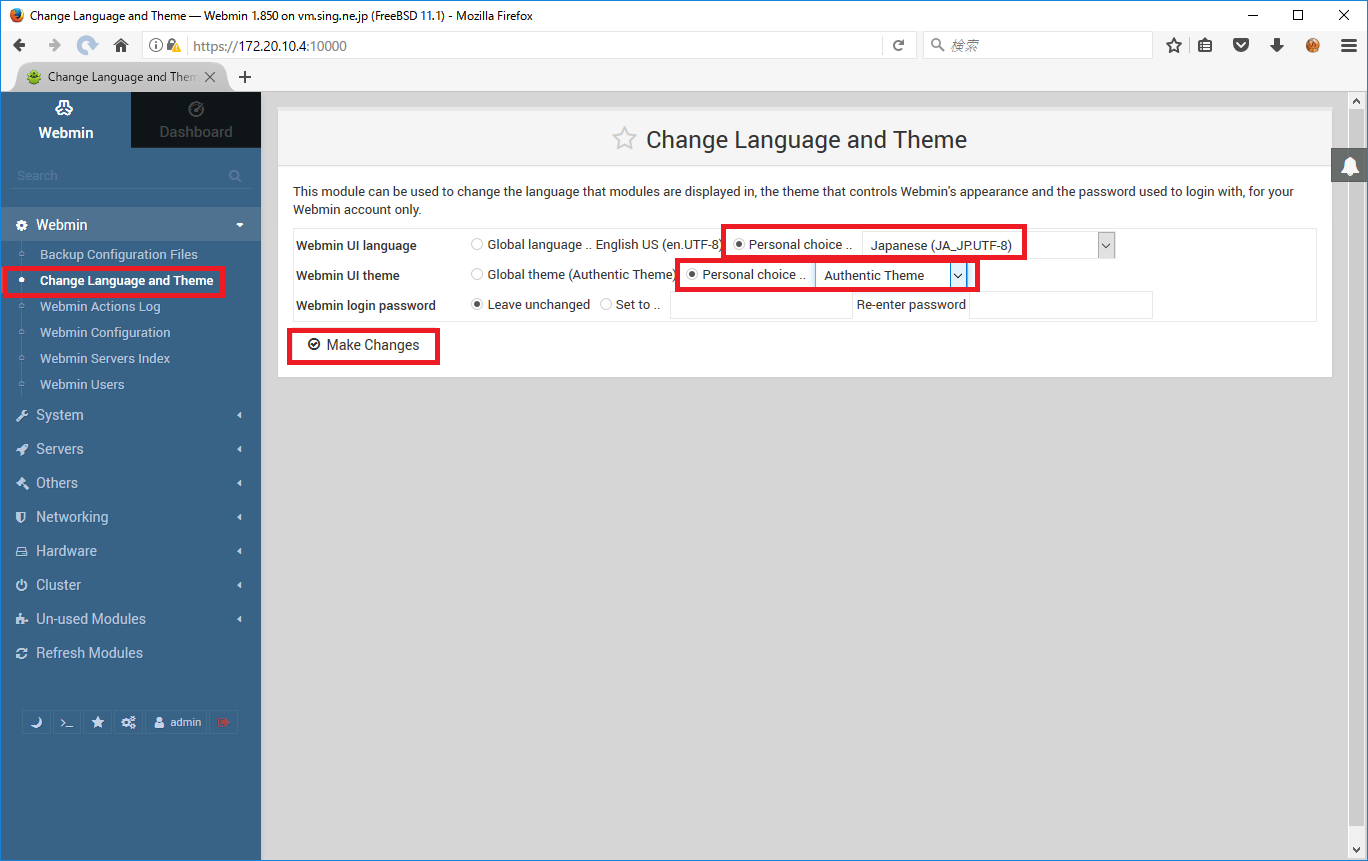This screenshot has width=1368, height=861.
Task: Log out with the red exit icon
Action: [224, 722]
